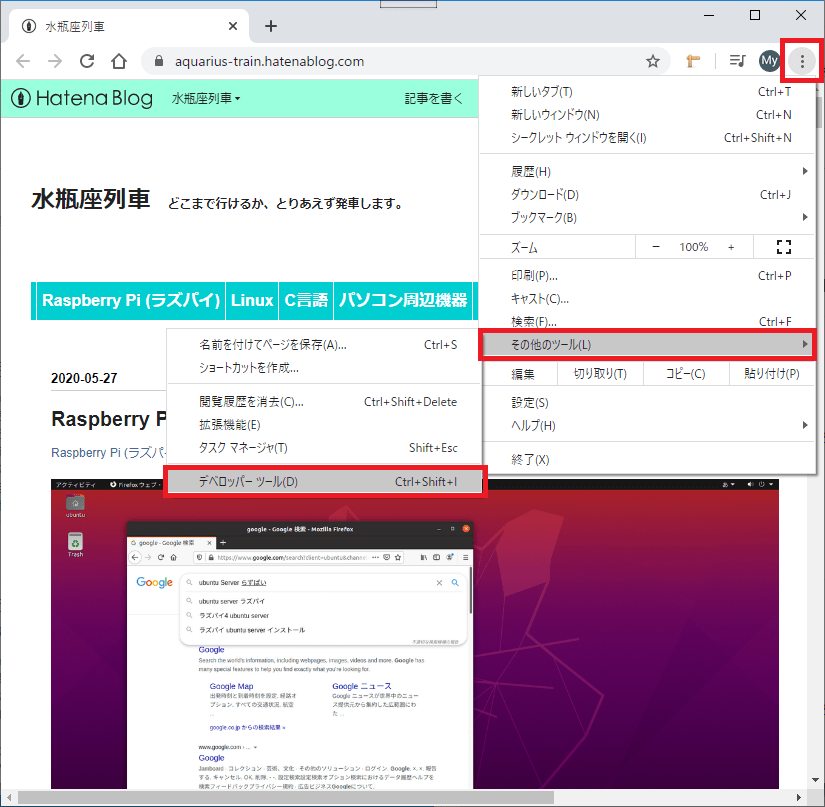Viewport: 825px width, 807px height.
Task: Click the lock icon in the address bar
Action: coord(159,61)
